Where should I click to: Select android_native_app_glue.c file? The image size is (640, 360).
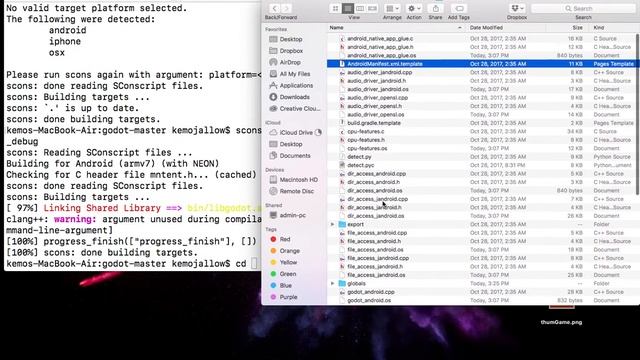(481, 38)
